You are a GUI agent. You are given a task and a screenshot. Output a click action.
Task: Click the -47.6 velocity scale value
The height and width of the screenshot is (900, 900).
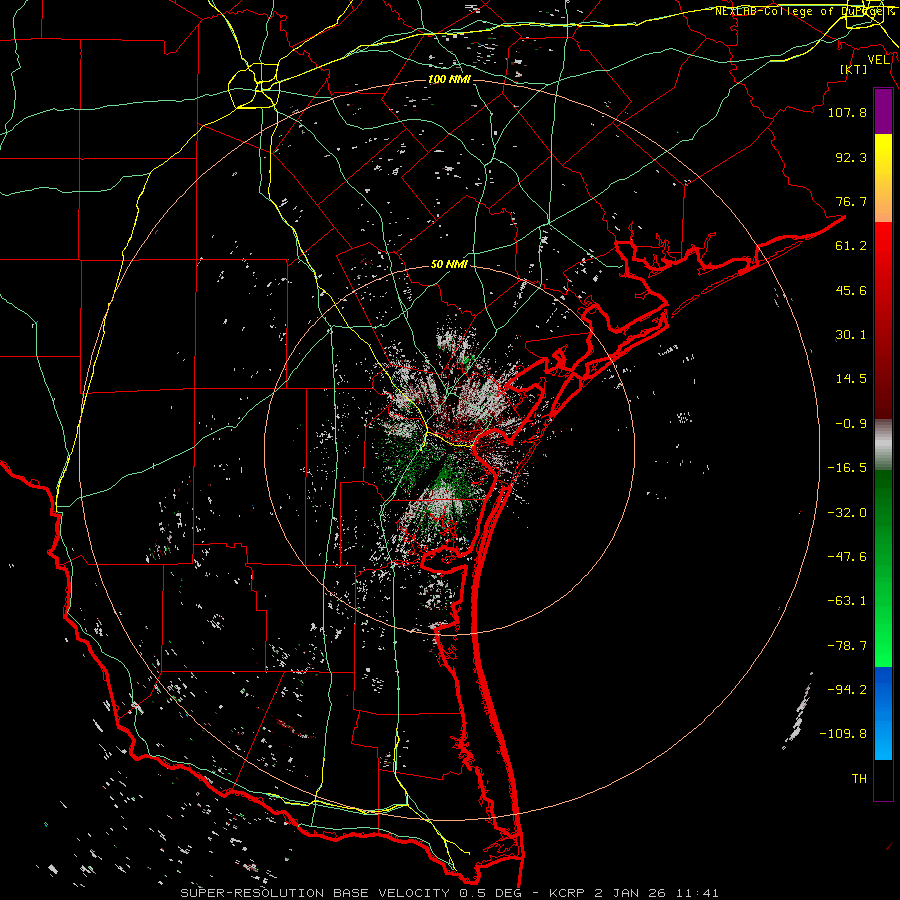coord(847,557)
